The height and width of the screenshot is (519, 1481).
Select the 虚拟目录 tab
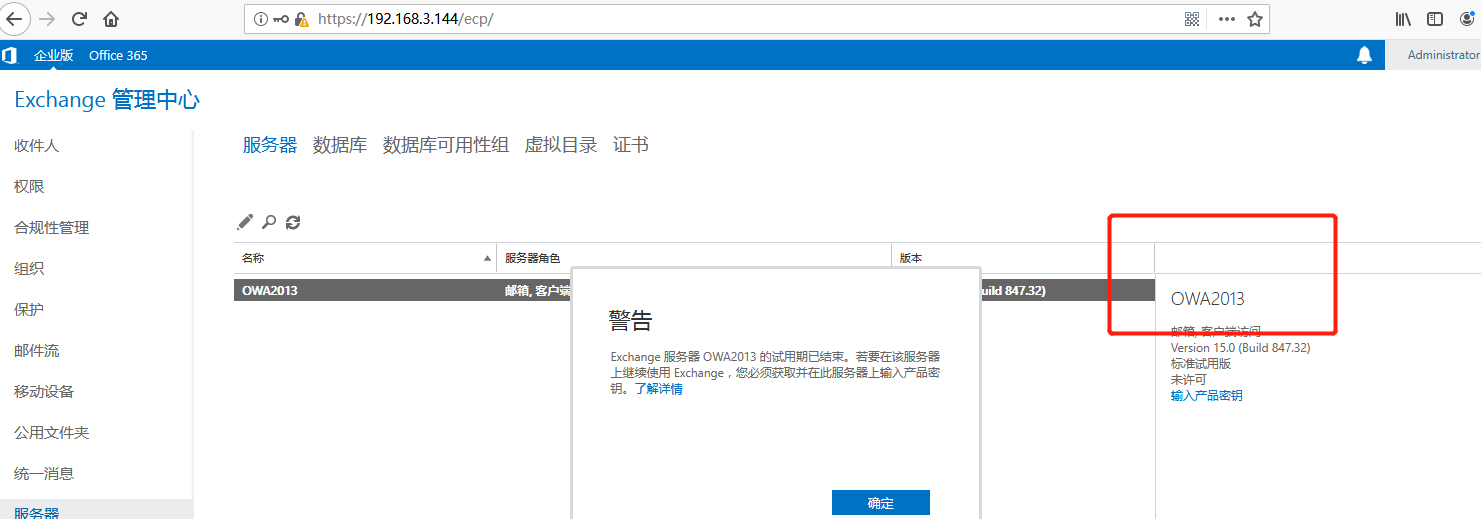[561, 145]
